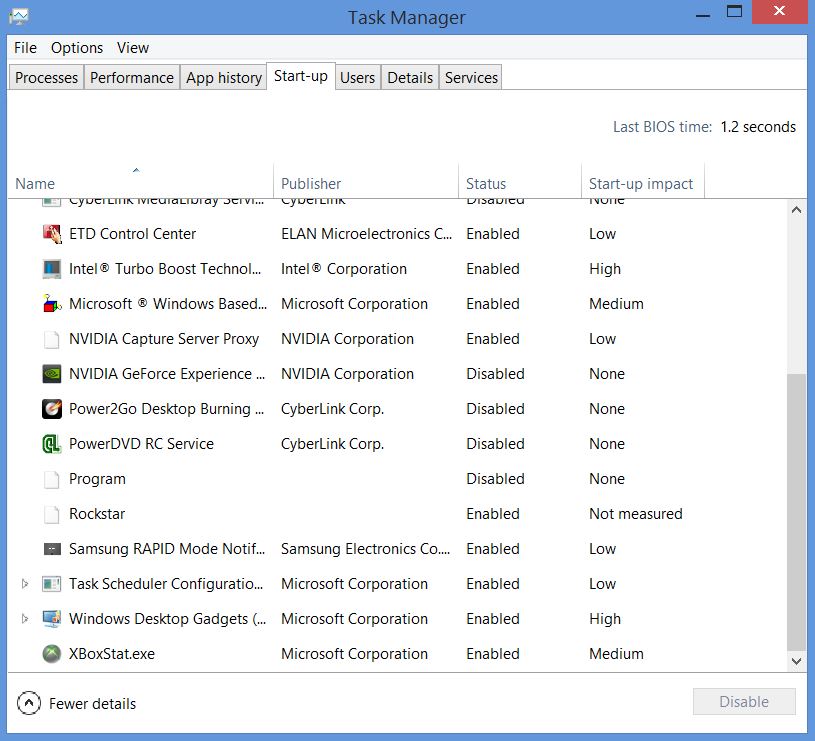Select the Intel Turbo Boost Technol... name
815x741 pixels.
click(165, 269)
